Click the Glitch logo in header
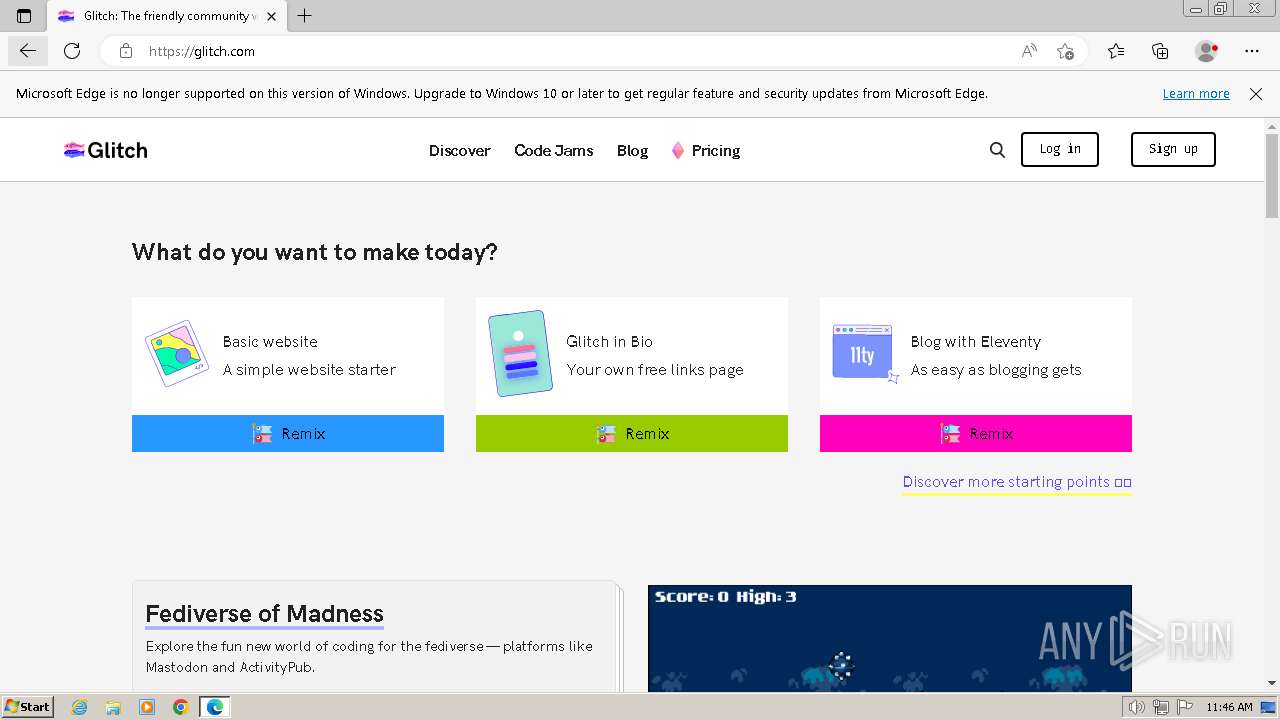Screen dimensions: 1280x720 pyautogui.click(x=105, y=150)
